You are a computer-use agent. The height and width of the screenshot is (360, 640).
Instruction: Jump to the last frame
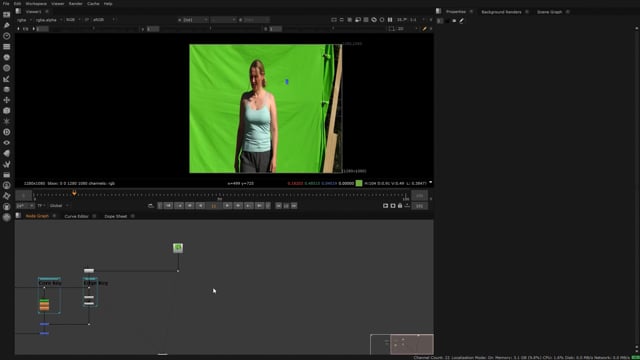260,206
